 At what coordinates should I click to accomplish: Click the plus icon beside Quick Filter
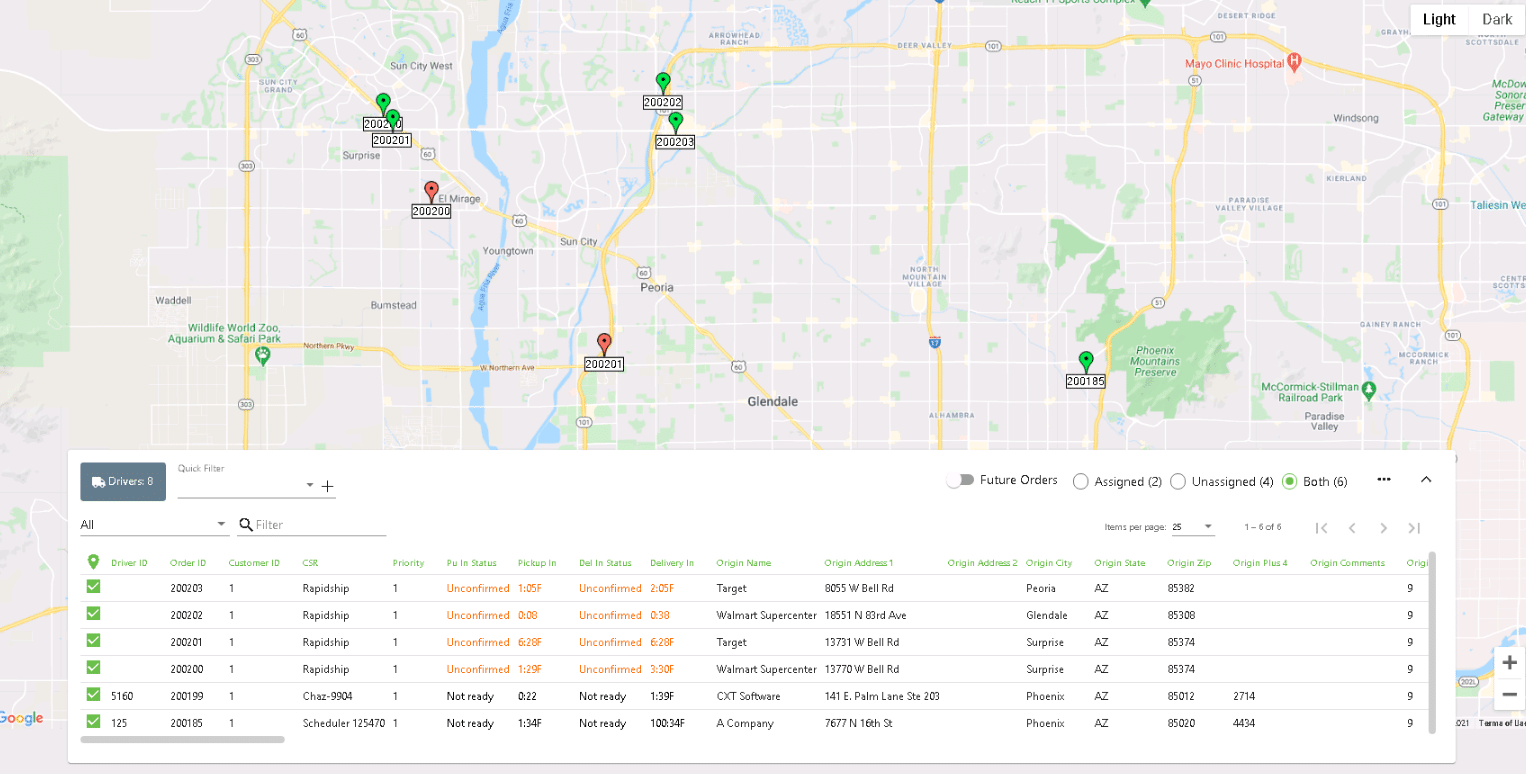(327, 487)
